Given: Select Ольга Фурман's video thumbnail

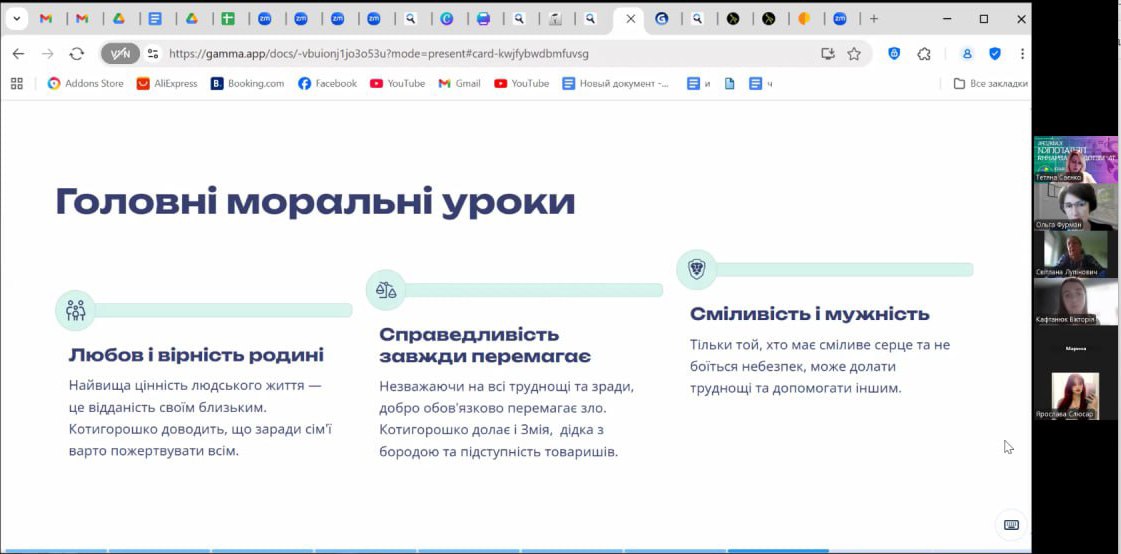Looking at the screenshot, I should point(1075,204).
